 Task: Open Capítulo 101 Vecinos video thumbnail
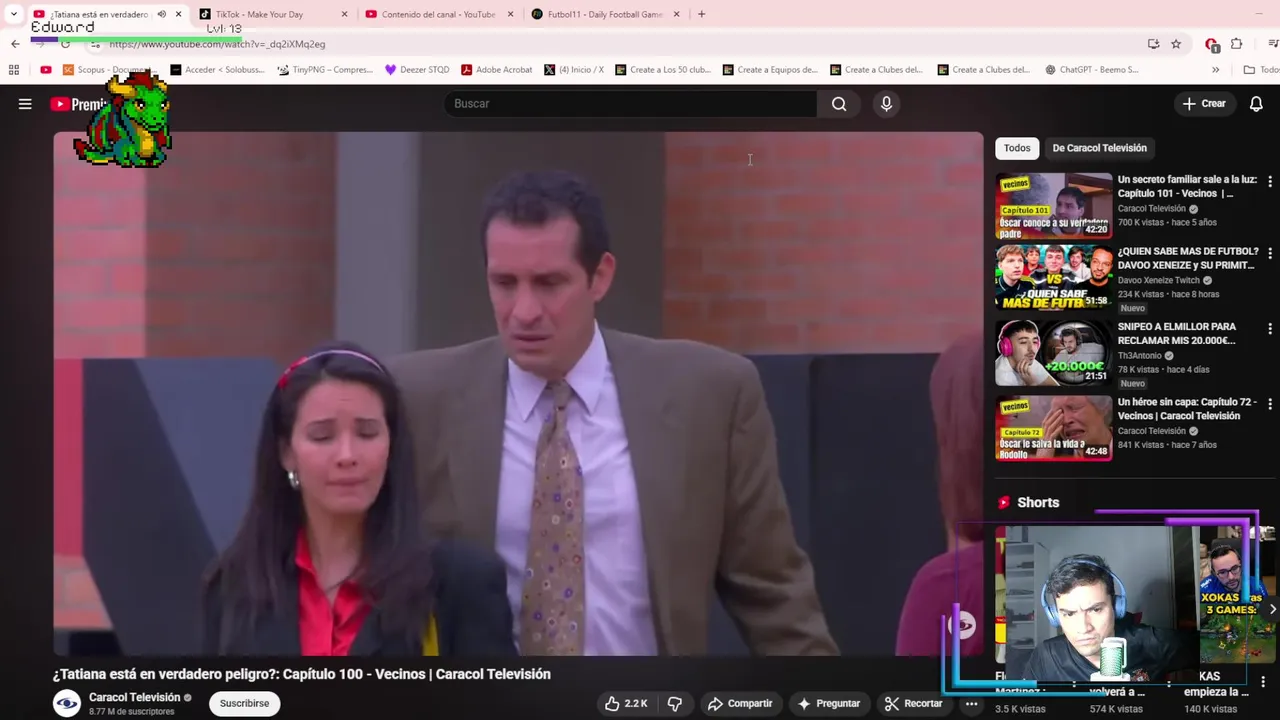(1054, 206)
